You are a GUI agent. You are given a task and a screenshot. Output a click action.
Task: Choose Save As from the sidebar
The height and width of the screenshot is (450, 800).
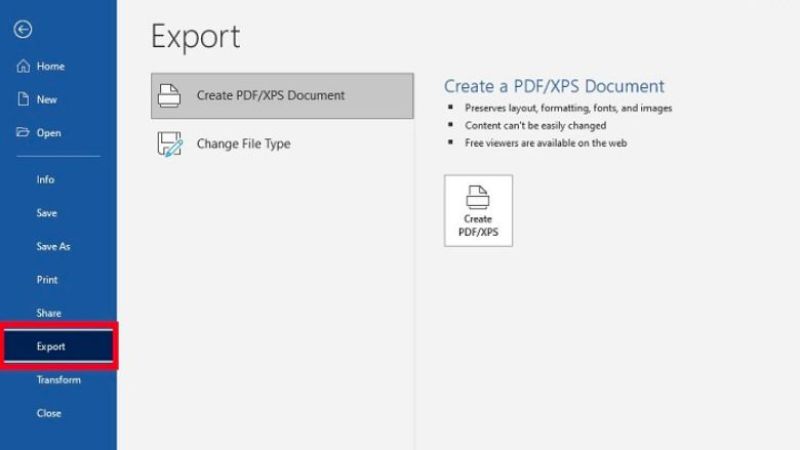point(54,246)
